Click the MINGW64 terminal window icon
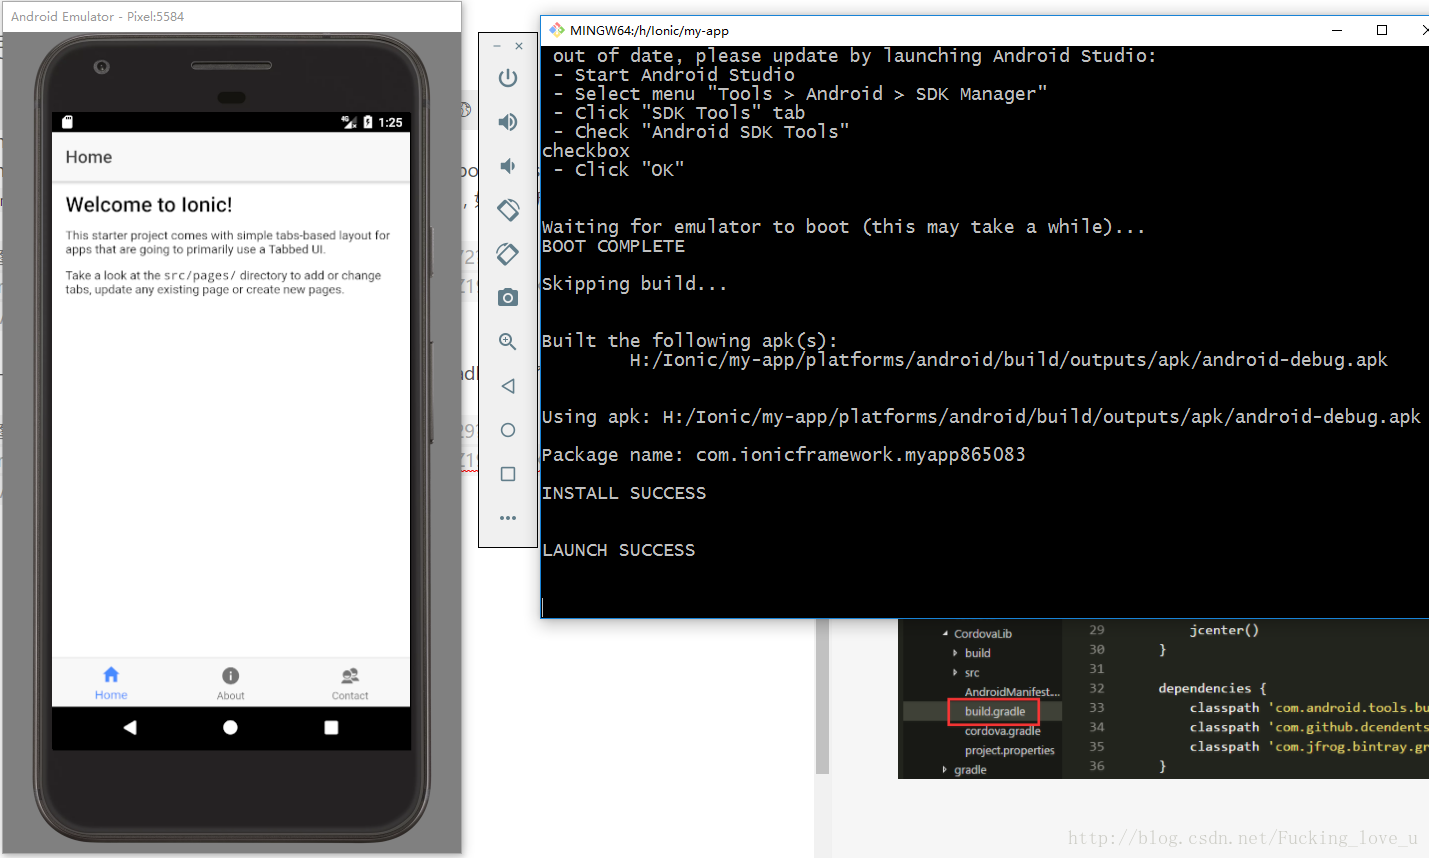 click(557, 30)
